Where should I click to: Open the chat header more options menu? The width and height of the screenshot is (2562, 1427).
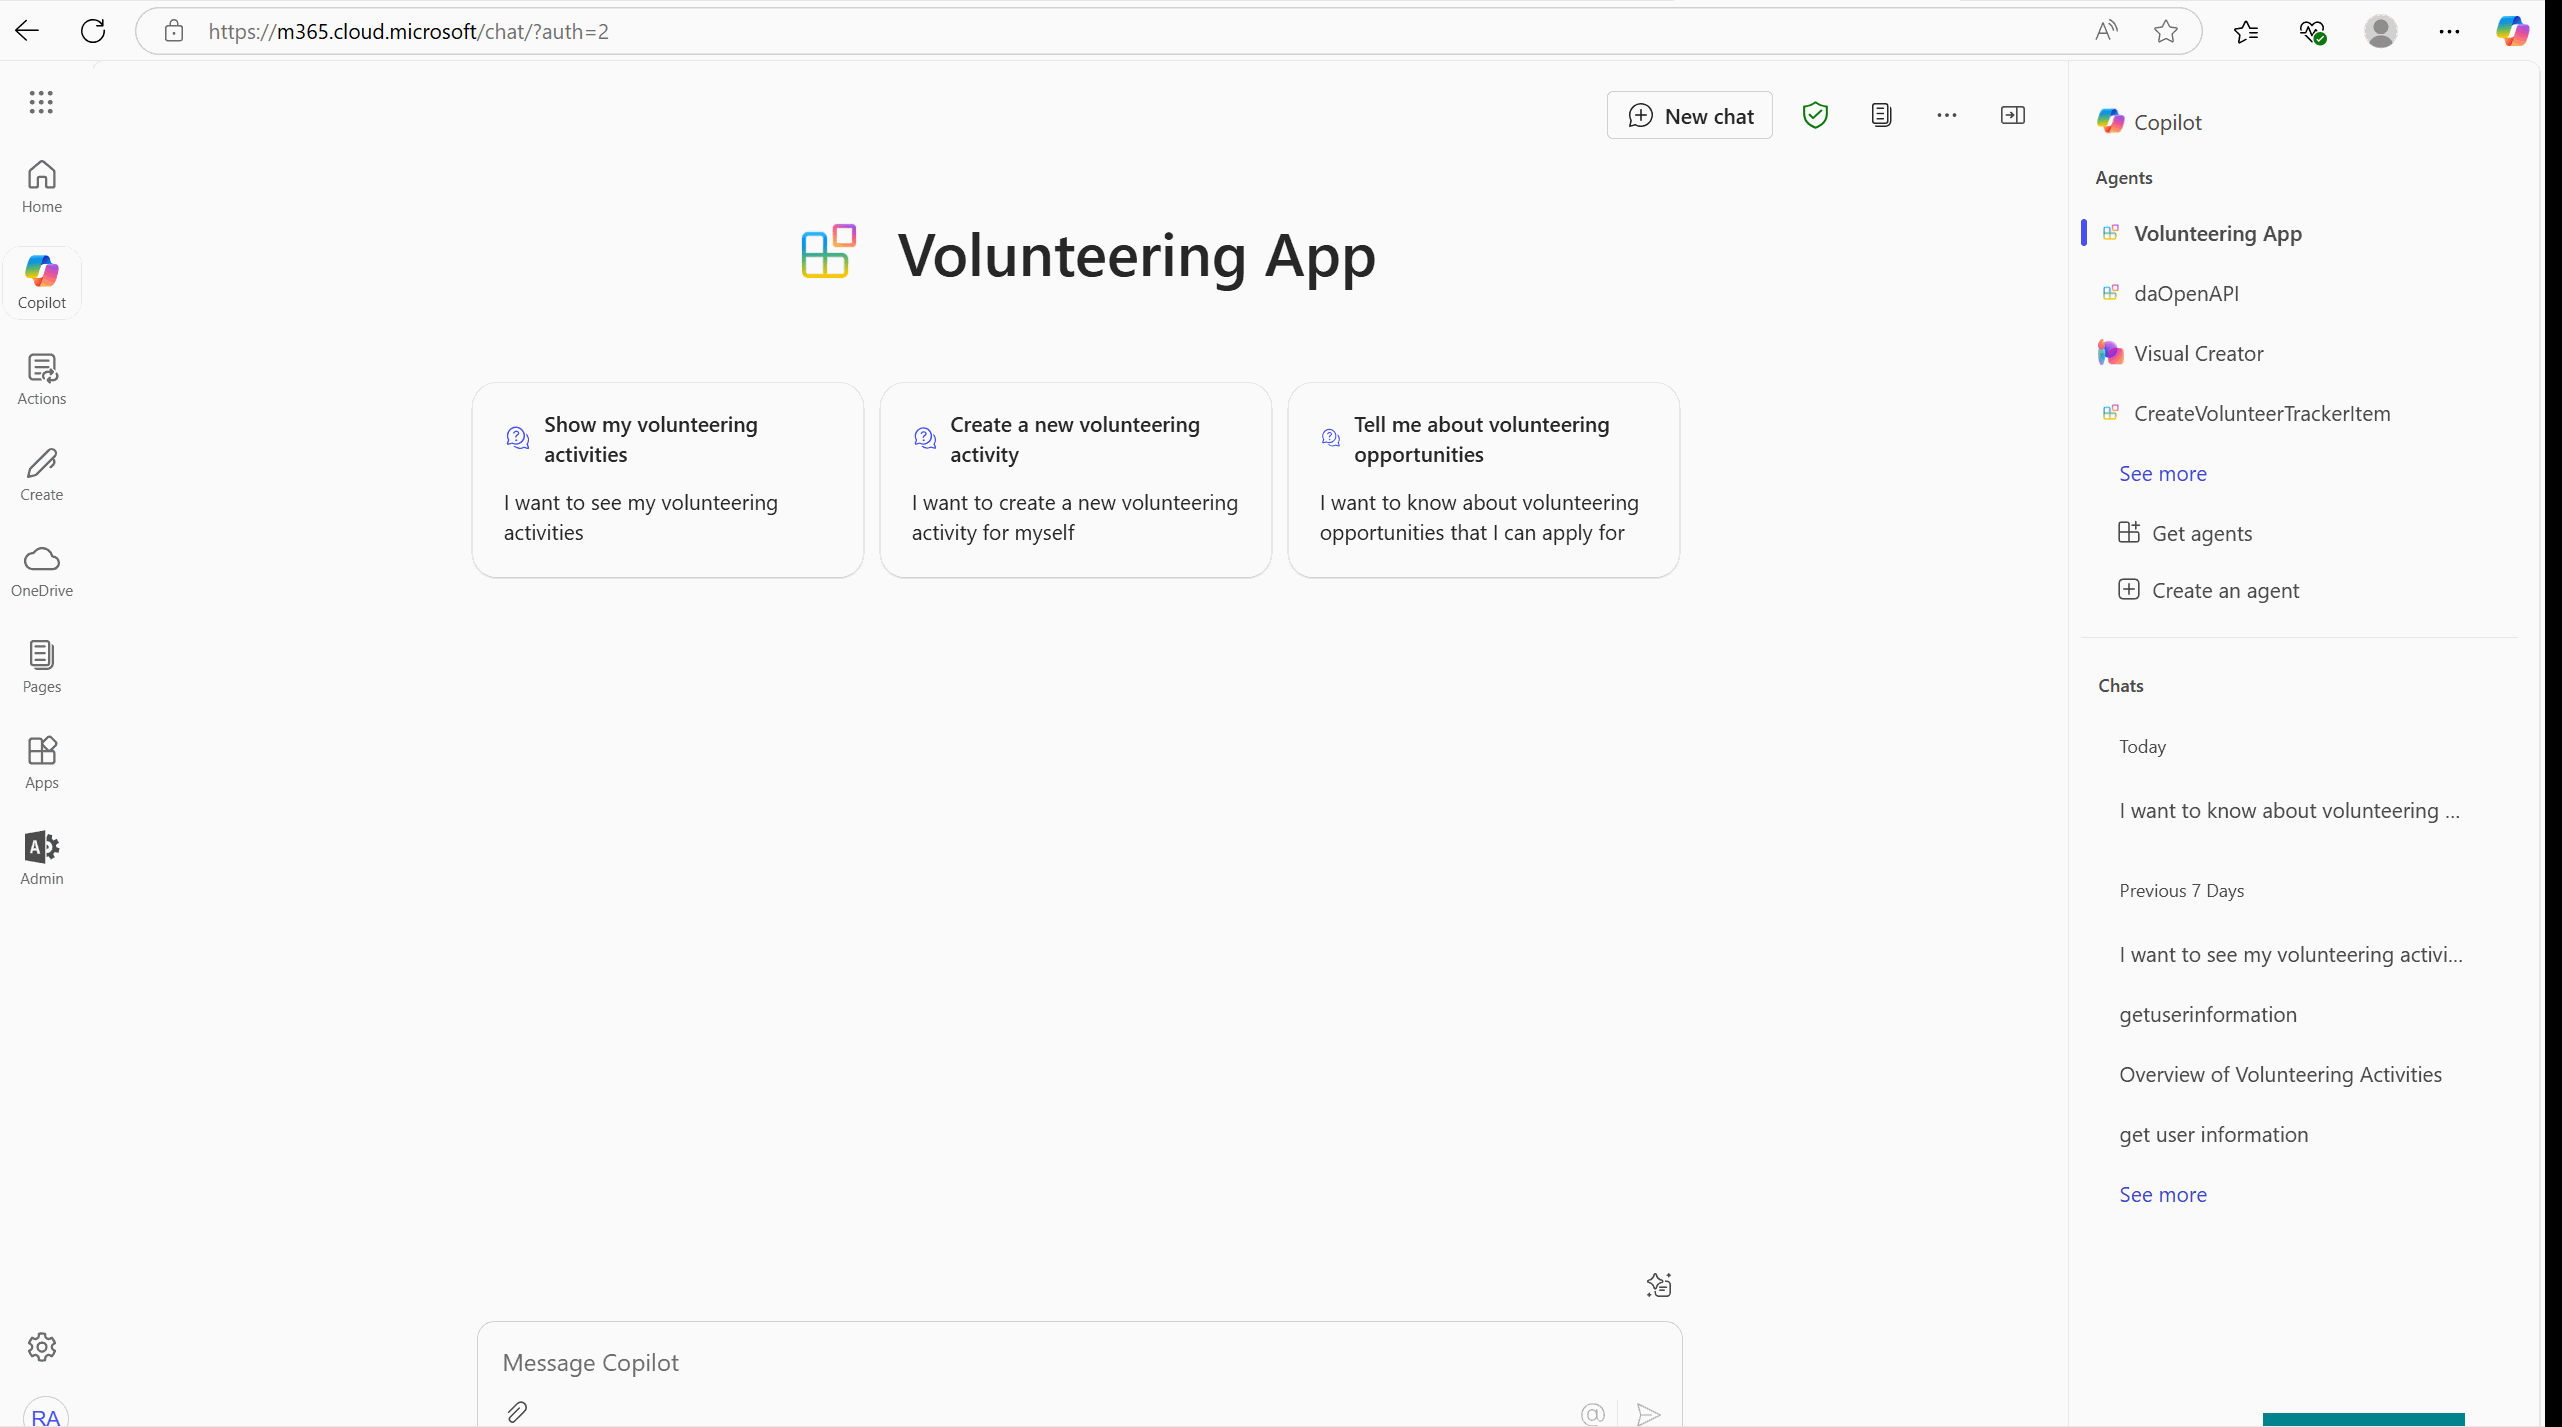coord(1946,115)
